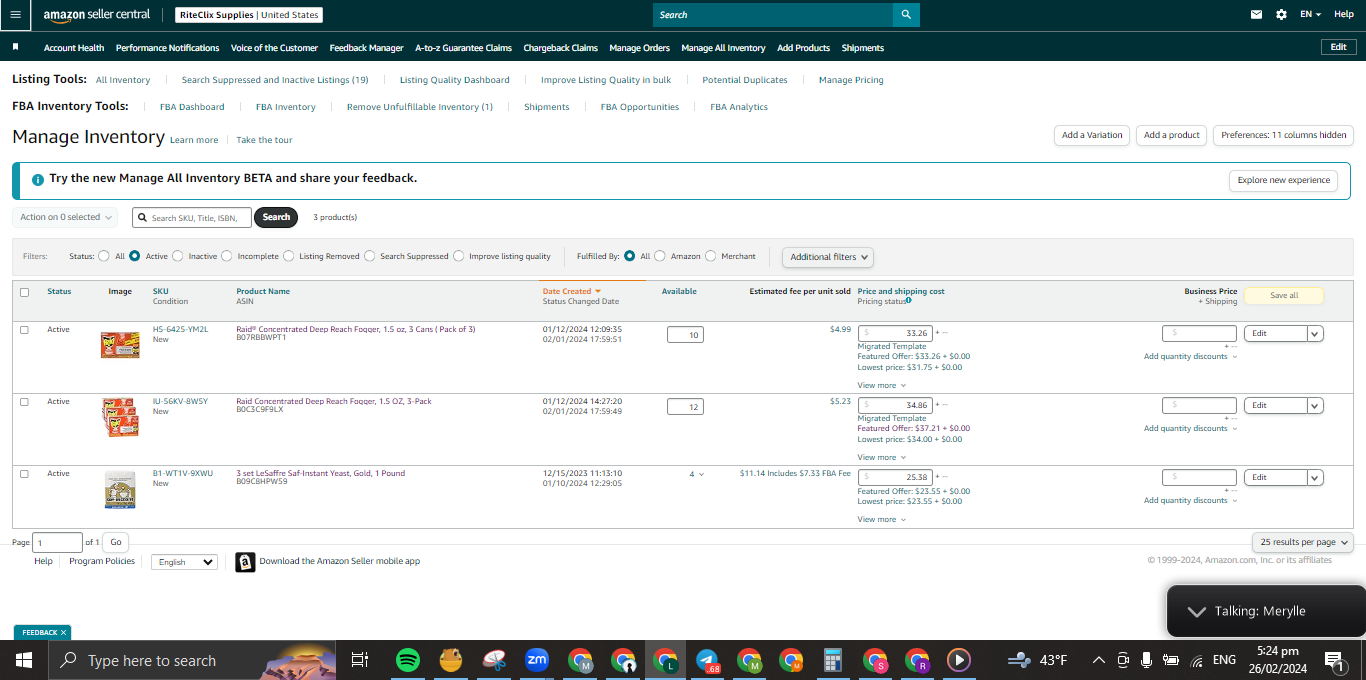The width and height of the screenshot is (1366, 680).
Task: Open Zoom from the taskbar
Action: 537,660
